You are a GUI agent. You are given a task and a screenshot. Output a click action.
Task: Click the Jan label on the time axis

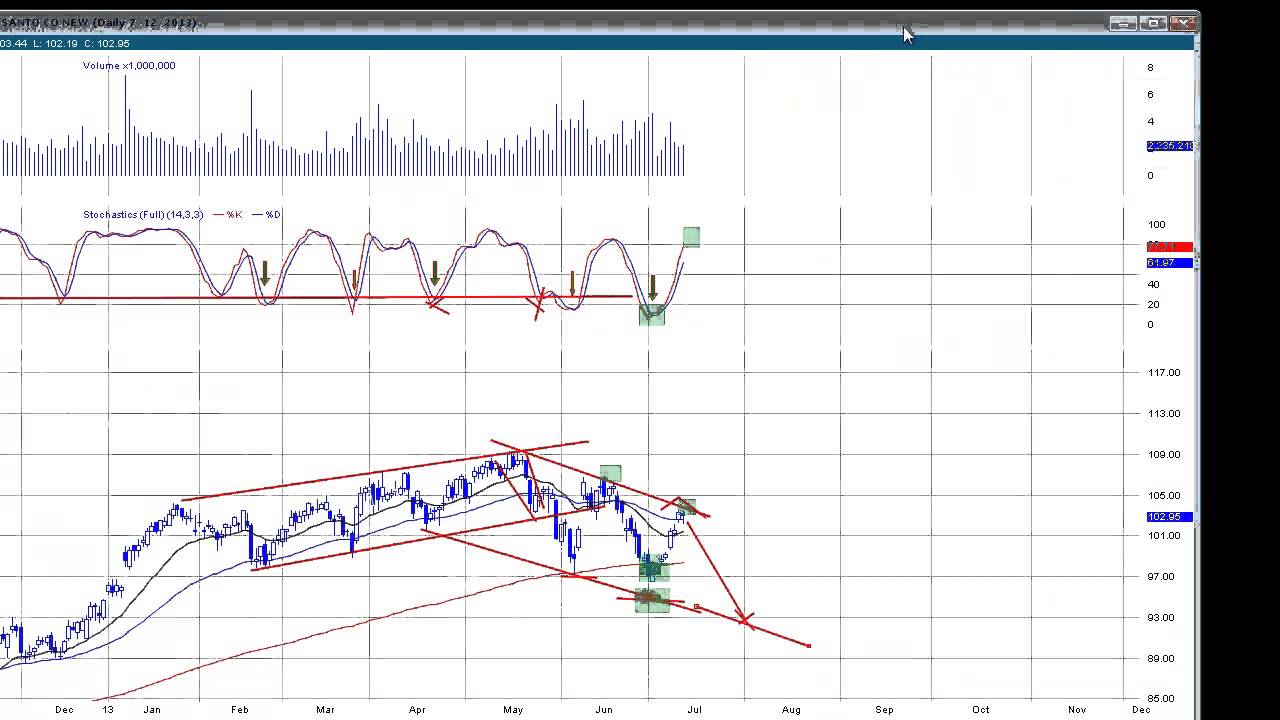click(x=152, y=710)
